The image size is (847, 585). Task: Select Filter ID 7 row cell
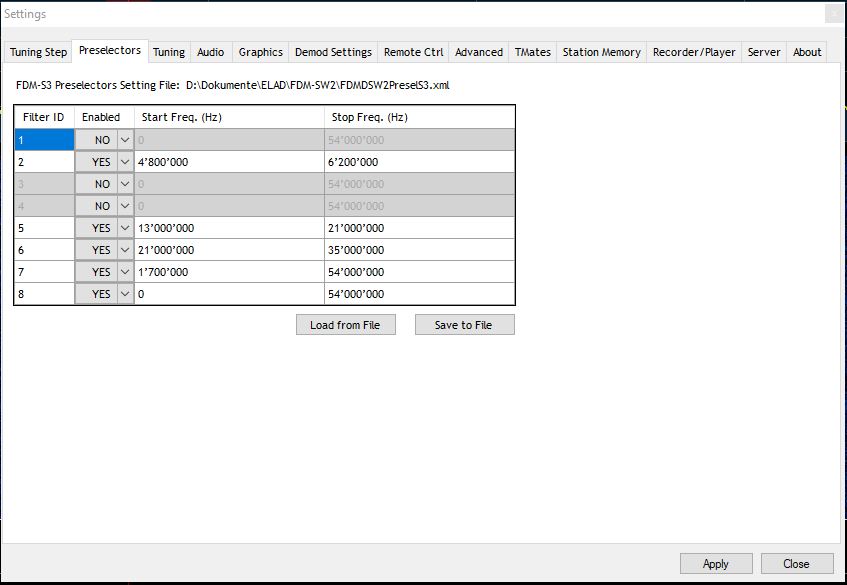pyautogui.click(x=44, y=272)
